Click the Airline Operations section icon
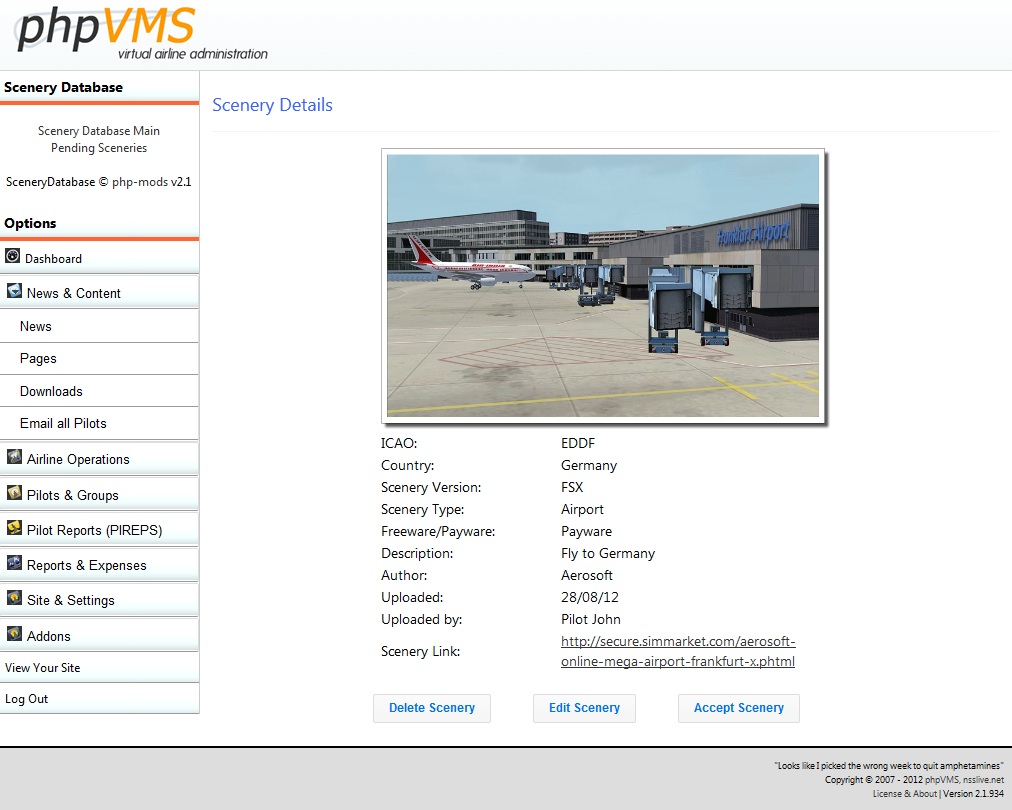 14,457
